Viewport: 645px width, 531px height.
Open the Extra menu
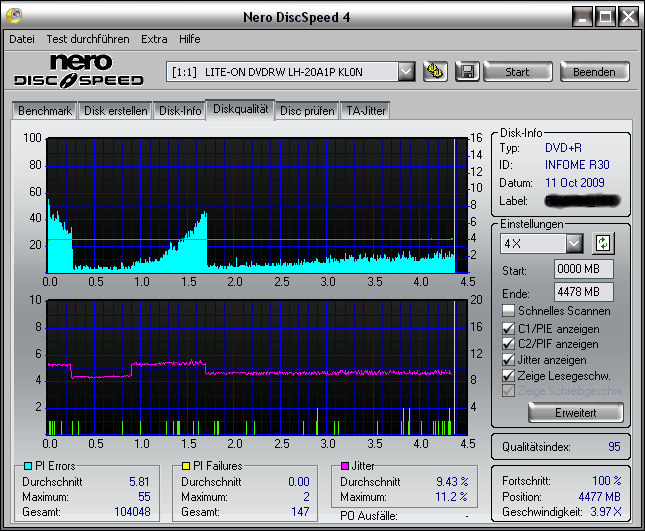[x=154, y=39]
